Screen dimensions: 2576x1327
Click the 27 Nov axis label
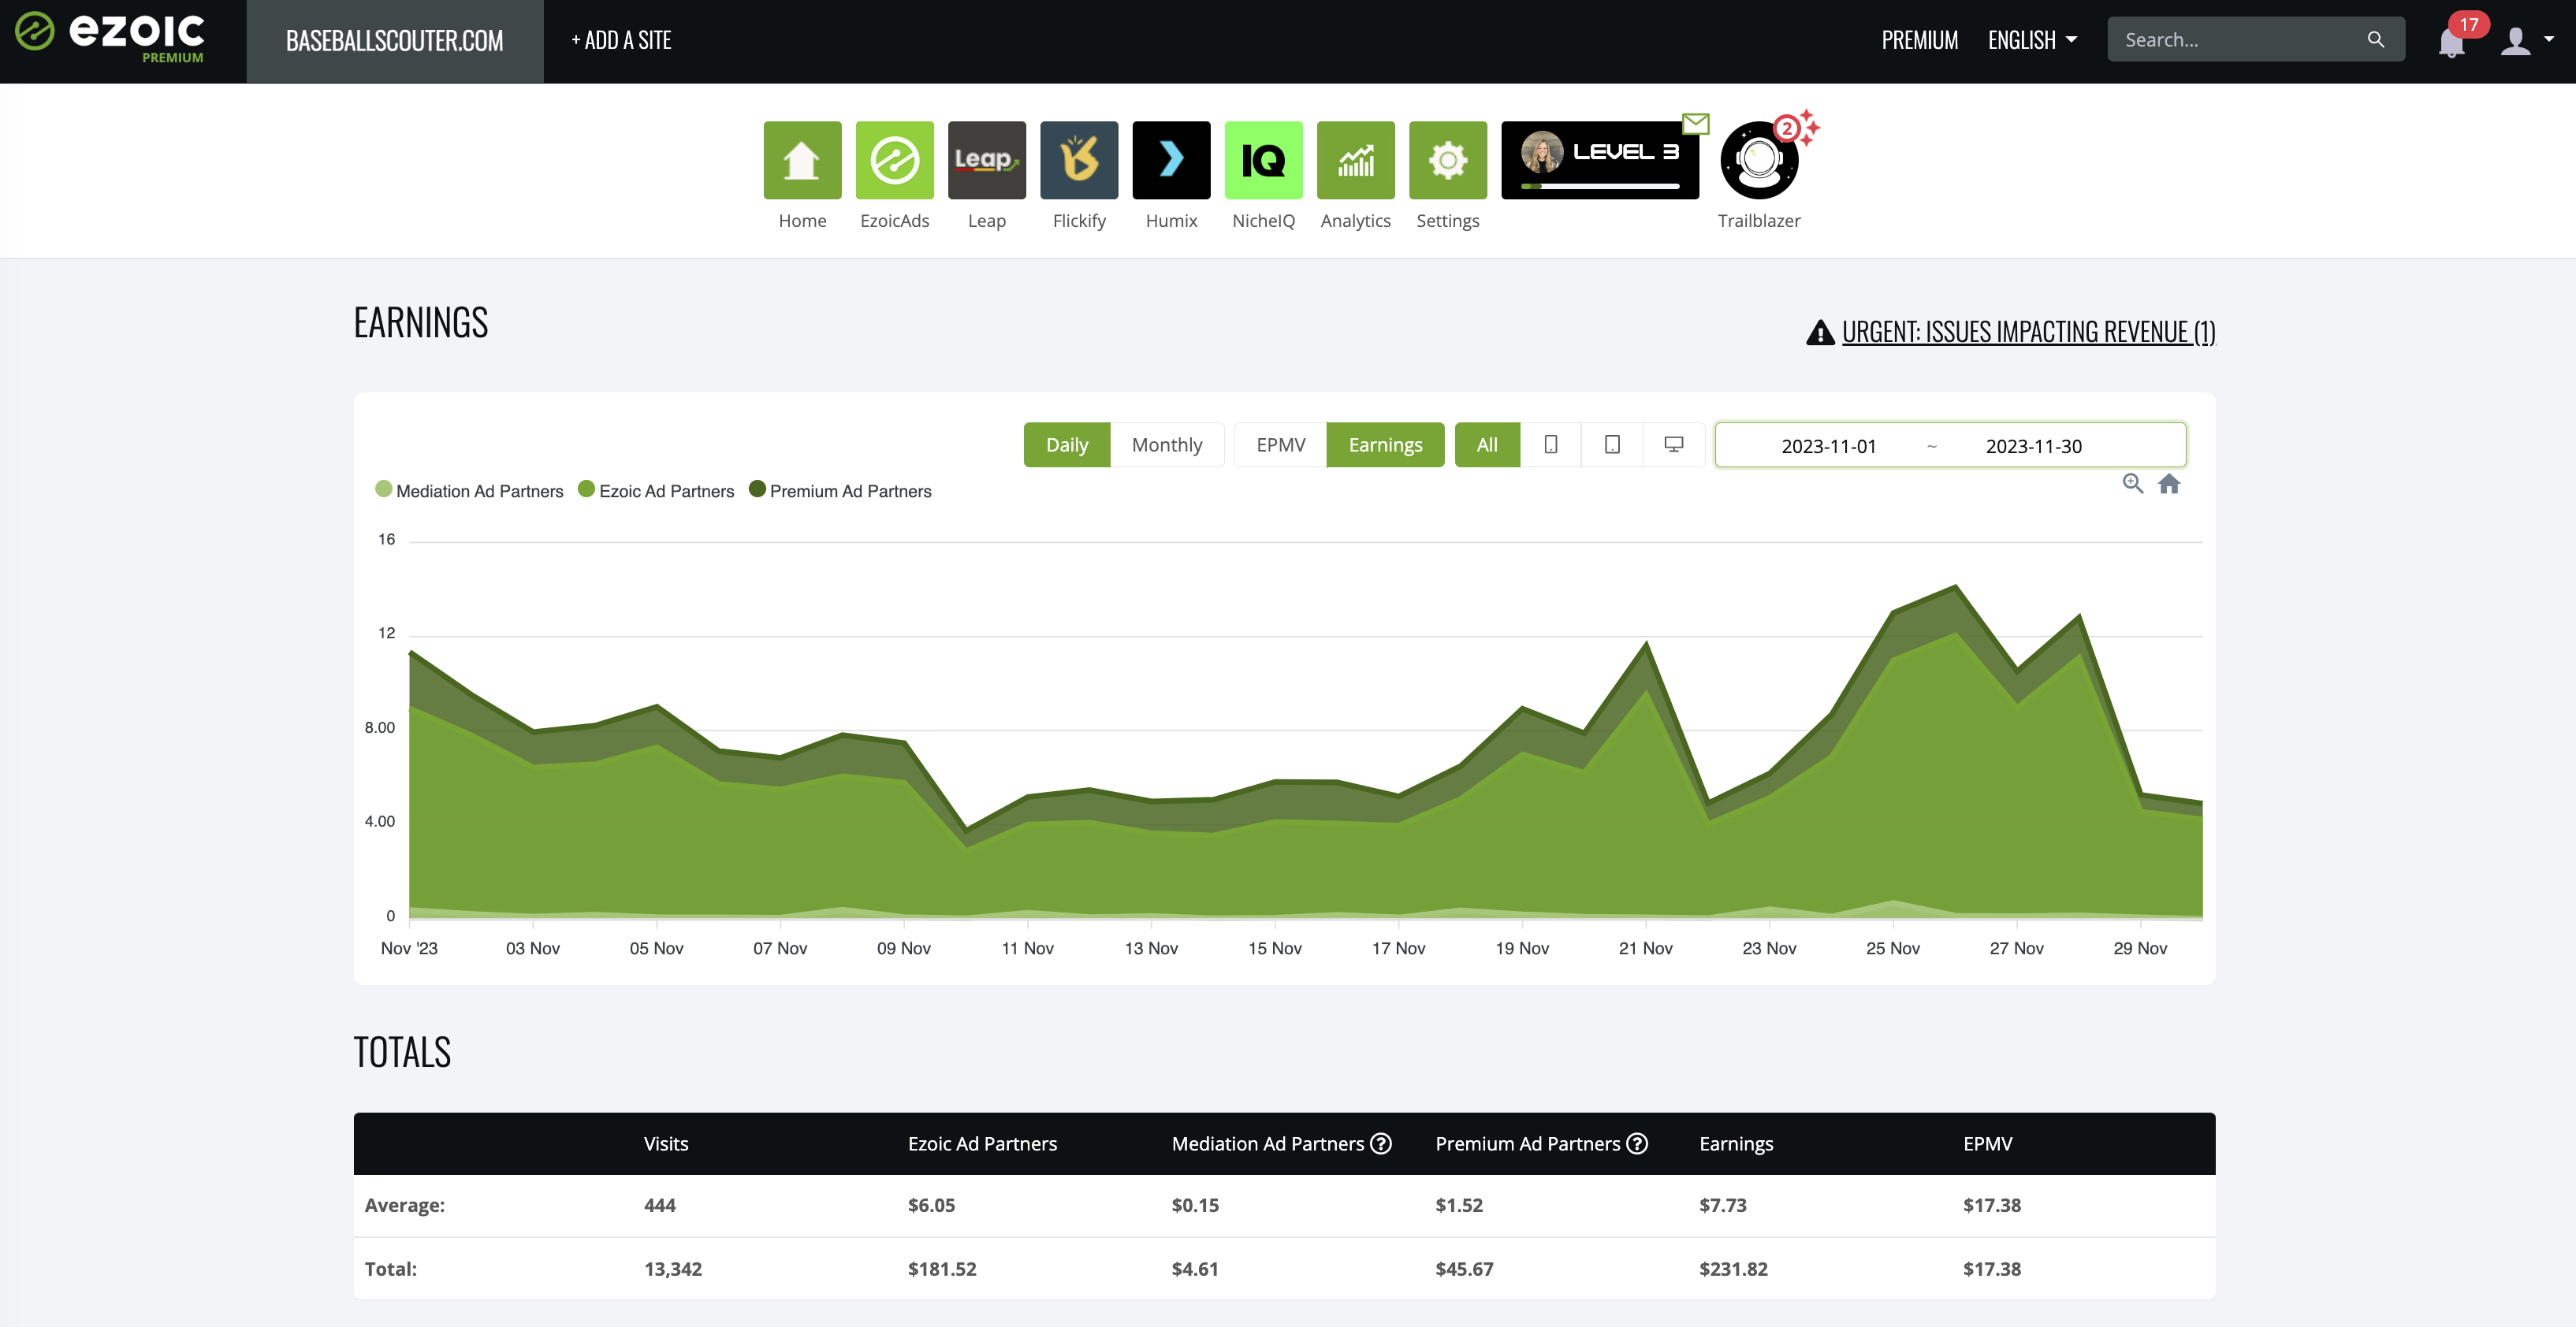point(2016,948)
